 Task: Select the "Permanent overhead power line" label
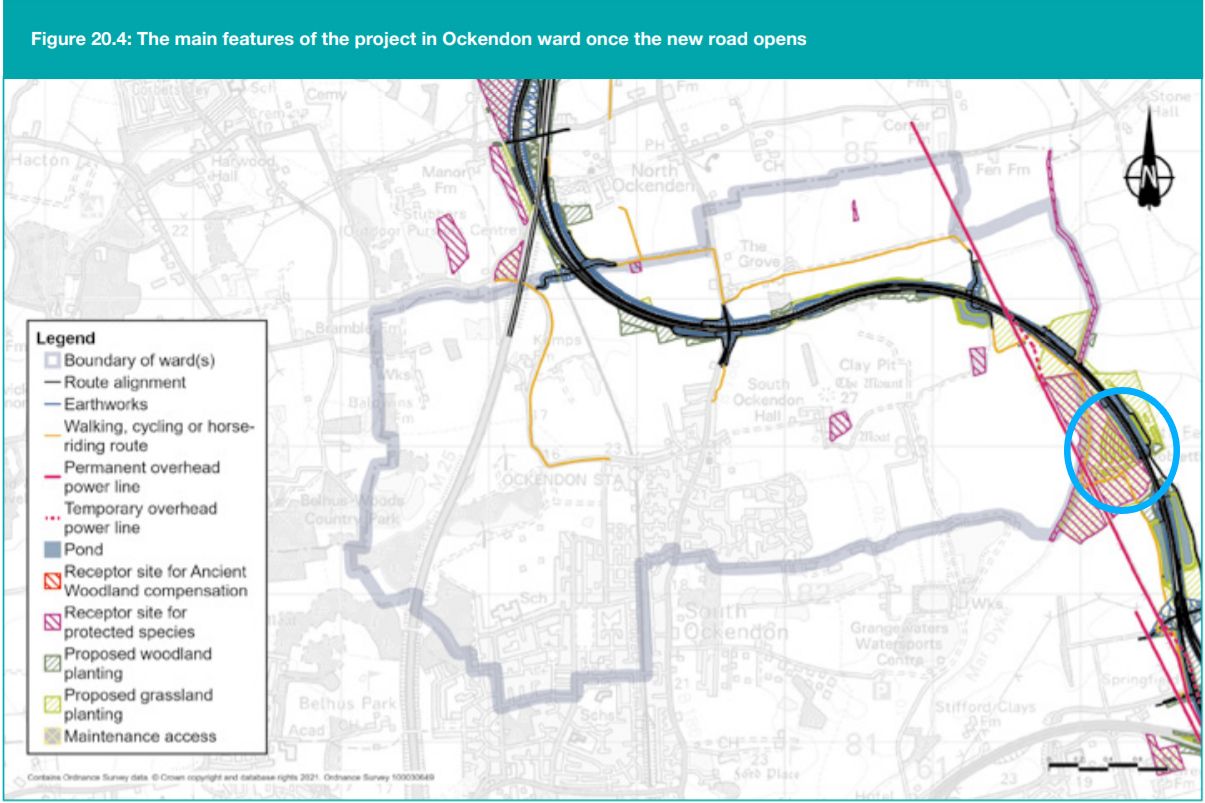point(142,477)
